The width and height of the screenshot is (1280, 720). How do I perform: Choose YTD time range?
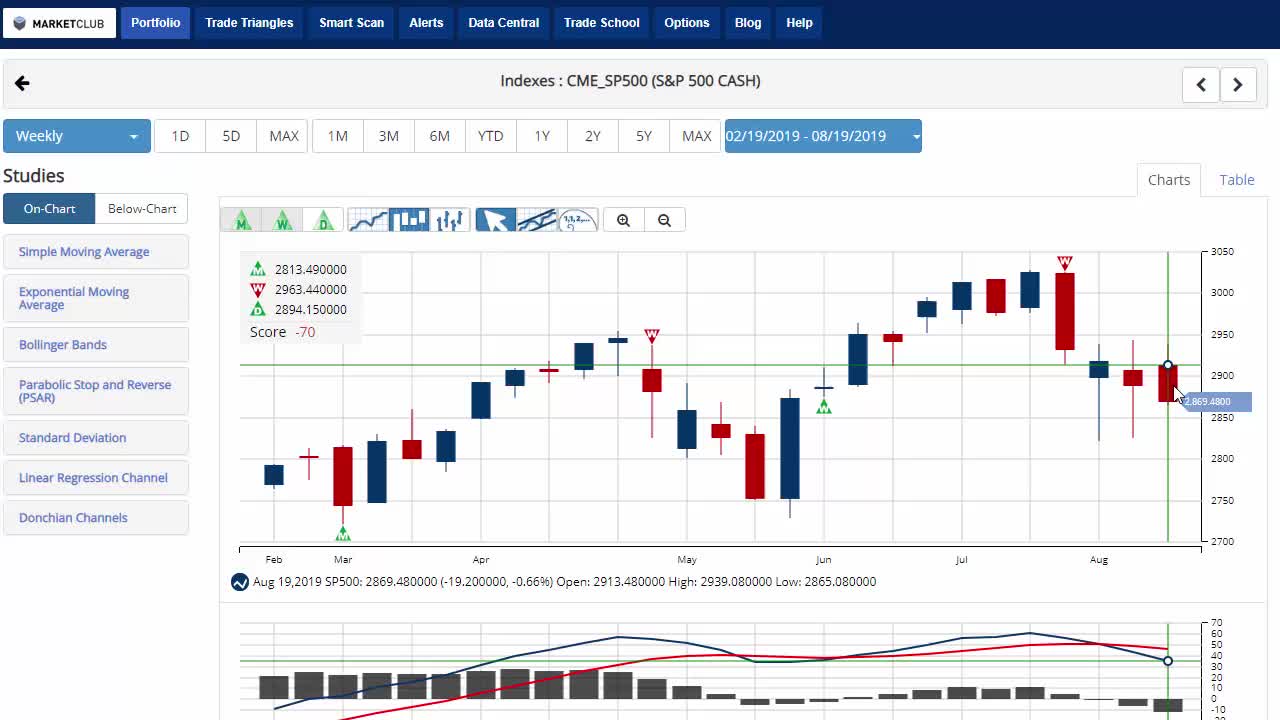(x=491, y=136)
